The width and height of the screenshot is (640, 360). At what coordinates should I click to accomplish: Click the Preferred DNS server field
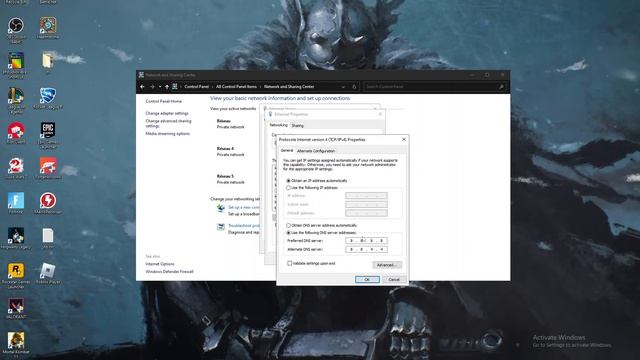point(366,241)
